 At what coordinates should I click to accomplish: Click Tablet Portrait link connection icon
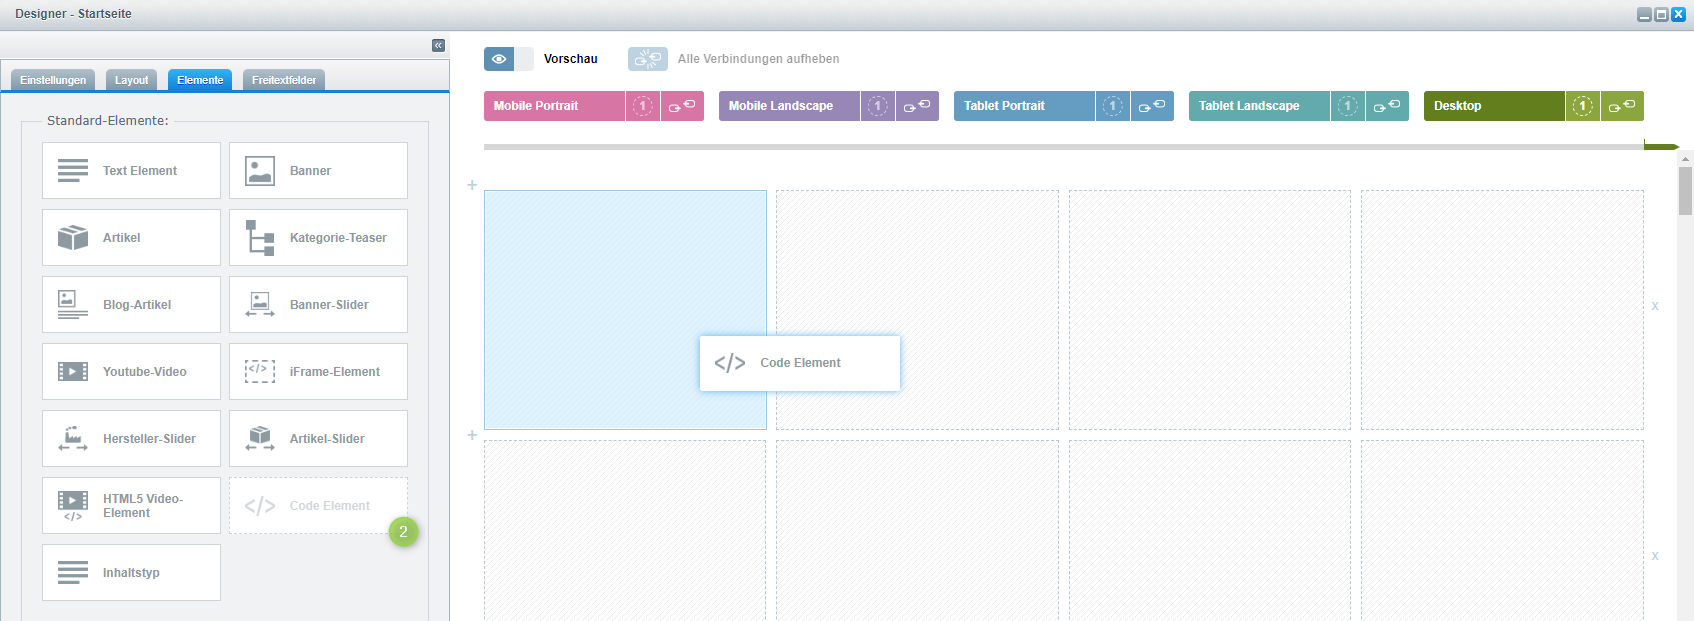(x=1152, y=106)
